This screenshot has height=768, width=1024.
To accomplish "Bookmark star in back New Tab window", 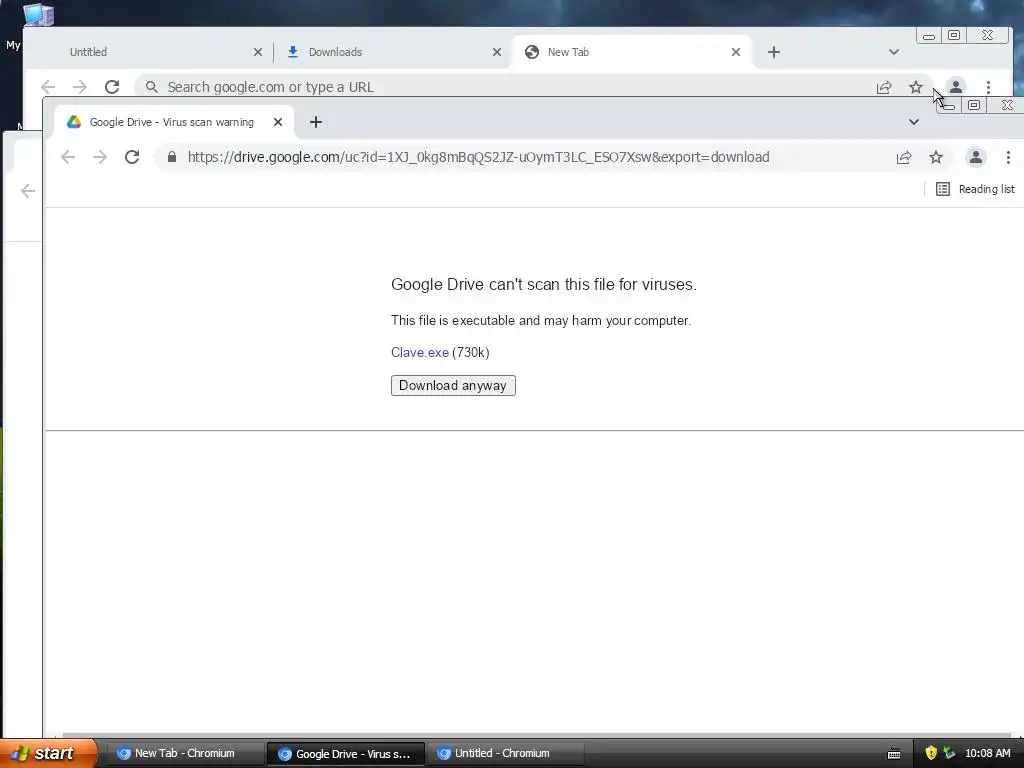I will tap(916, 87).
